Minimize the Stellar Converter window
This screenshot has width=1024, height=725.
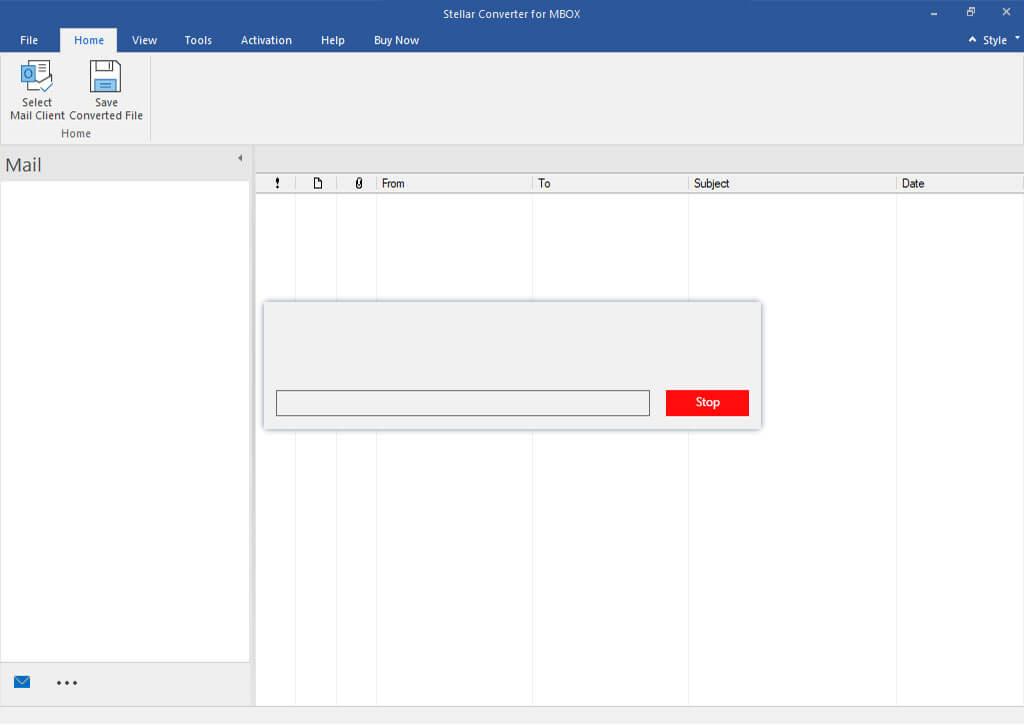click(934, 13)
